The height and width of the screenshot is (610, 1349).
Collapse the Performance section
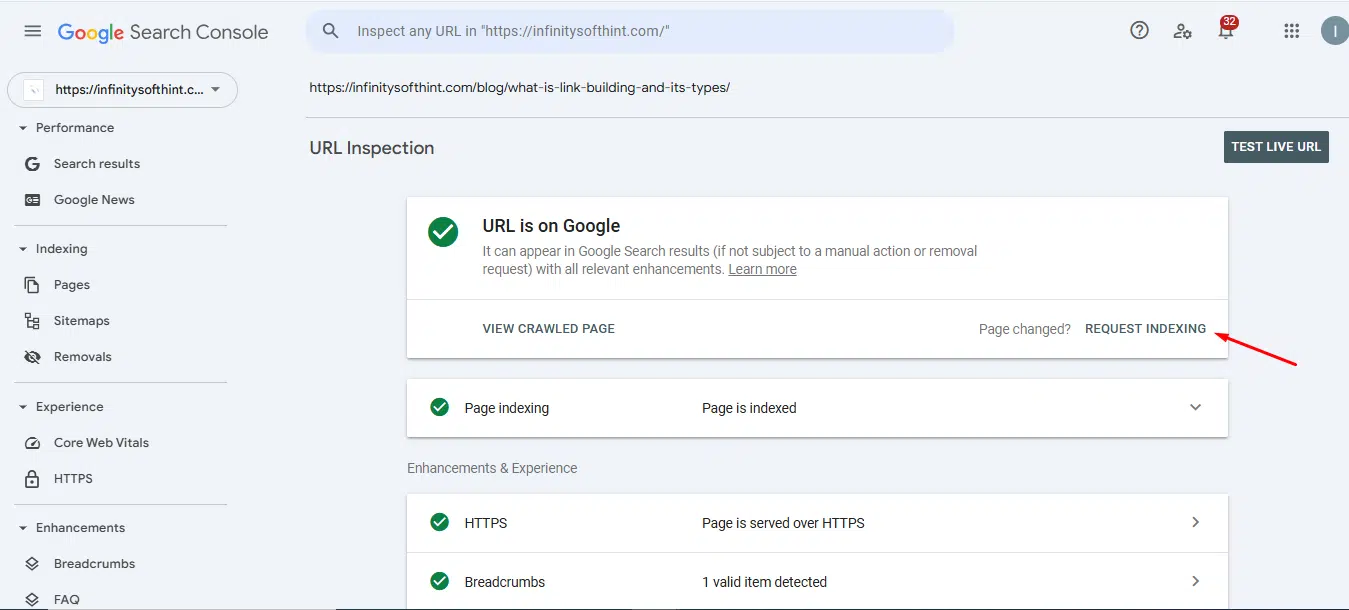(x=22, y=128)
